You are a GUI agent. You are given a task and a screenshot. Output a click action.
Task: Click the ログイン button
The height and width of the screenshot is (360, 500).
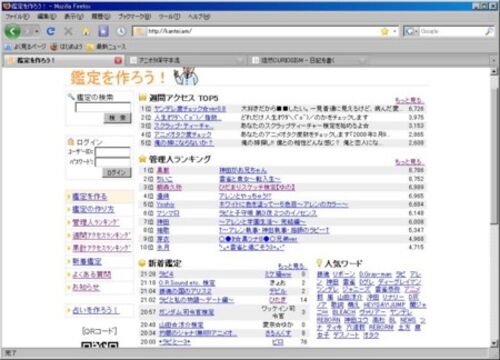click(117, 172)
